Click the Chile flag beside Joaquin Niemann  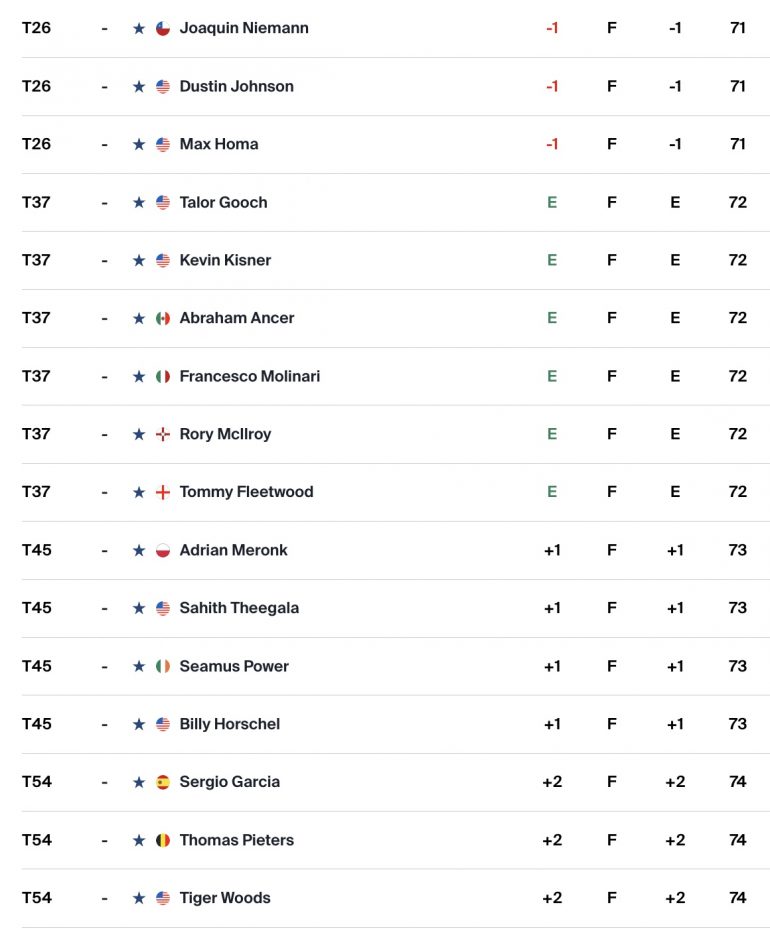pyautogui.click(x=163, y=28)
